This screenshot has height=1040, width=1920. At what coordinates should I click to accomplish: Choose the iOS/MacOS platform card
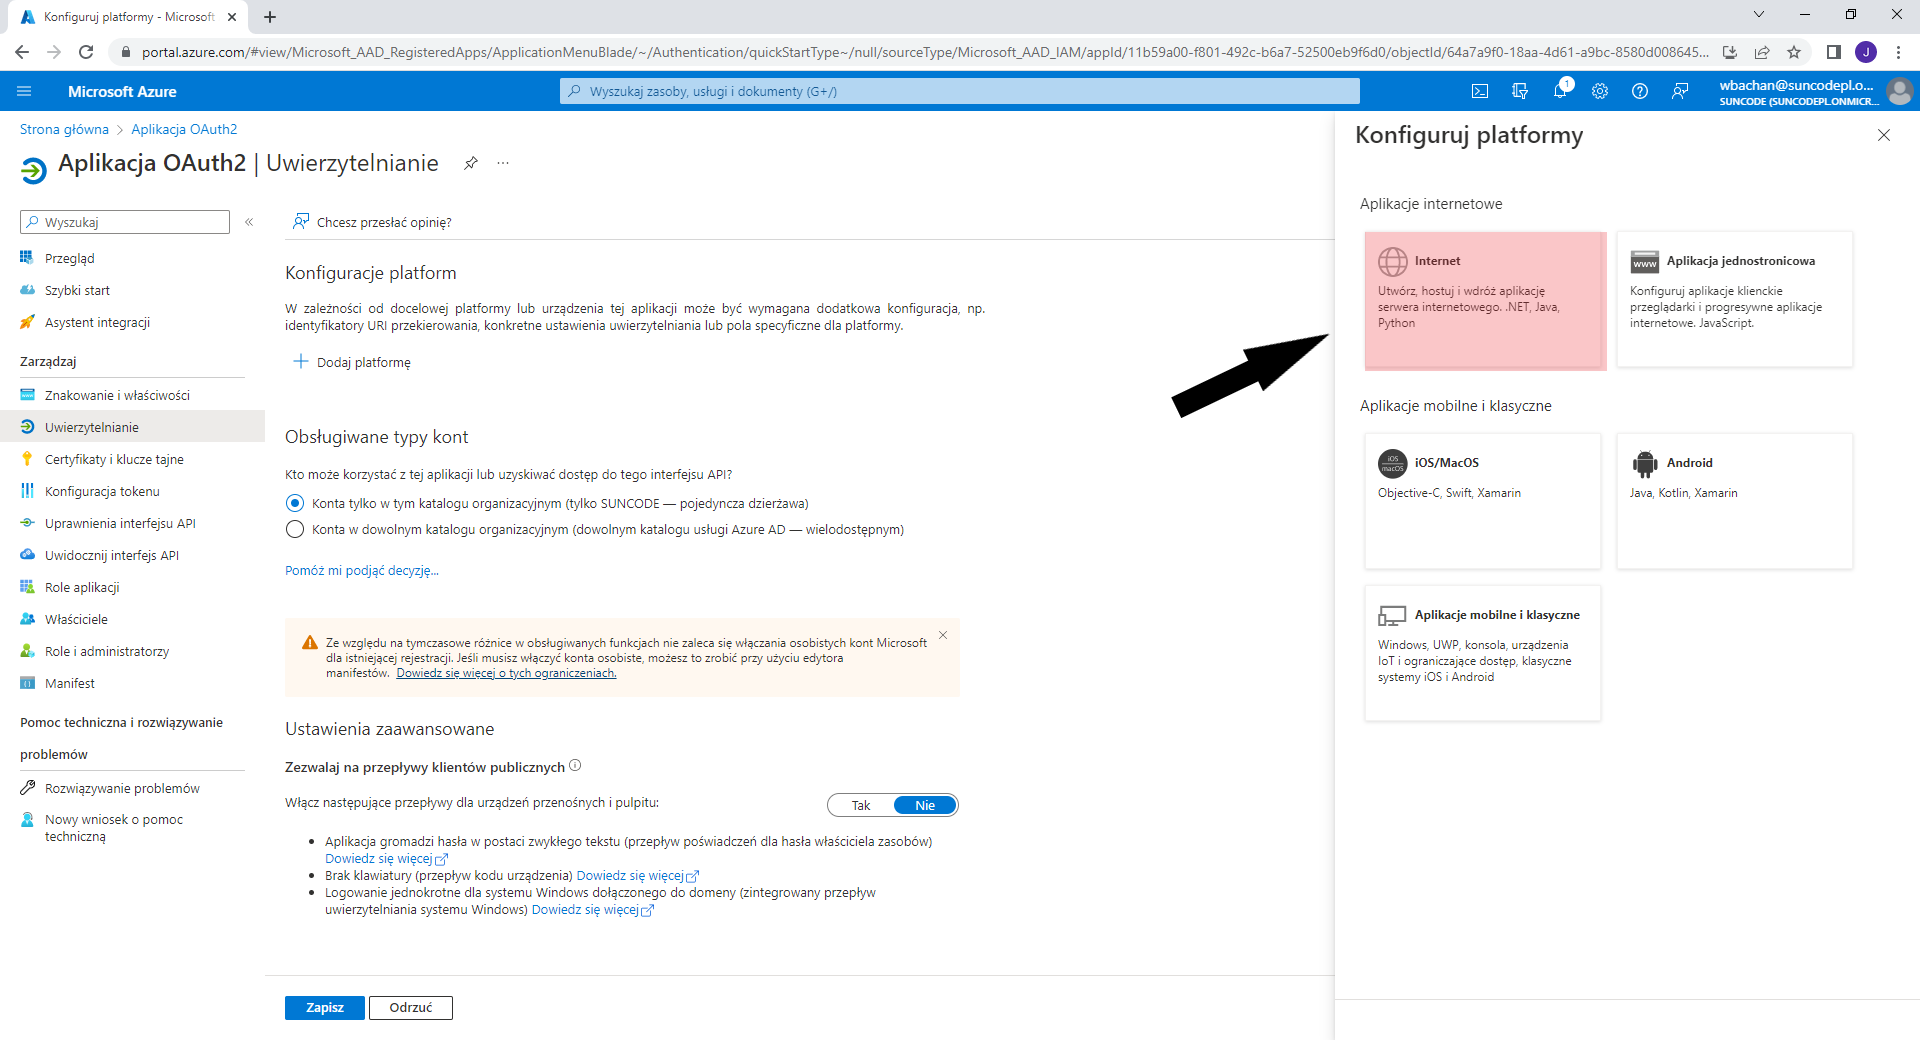tap(1483, 501)
